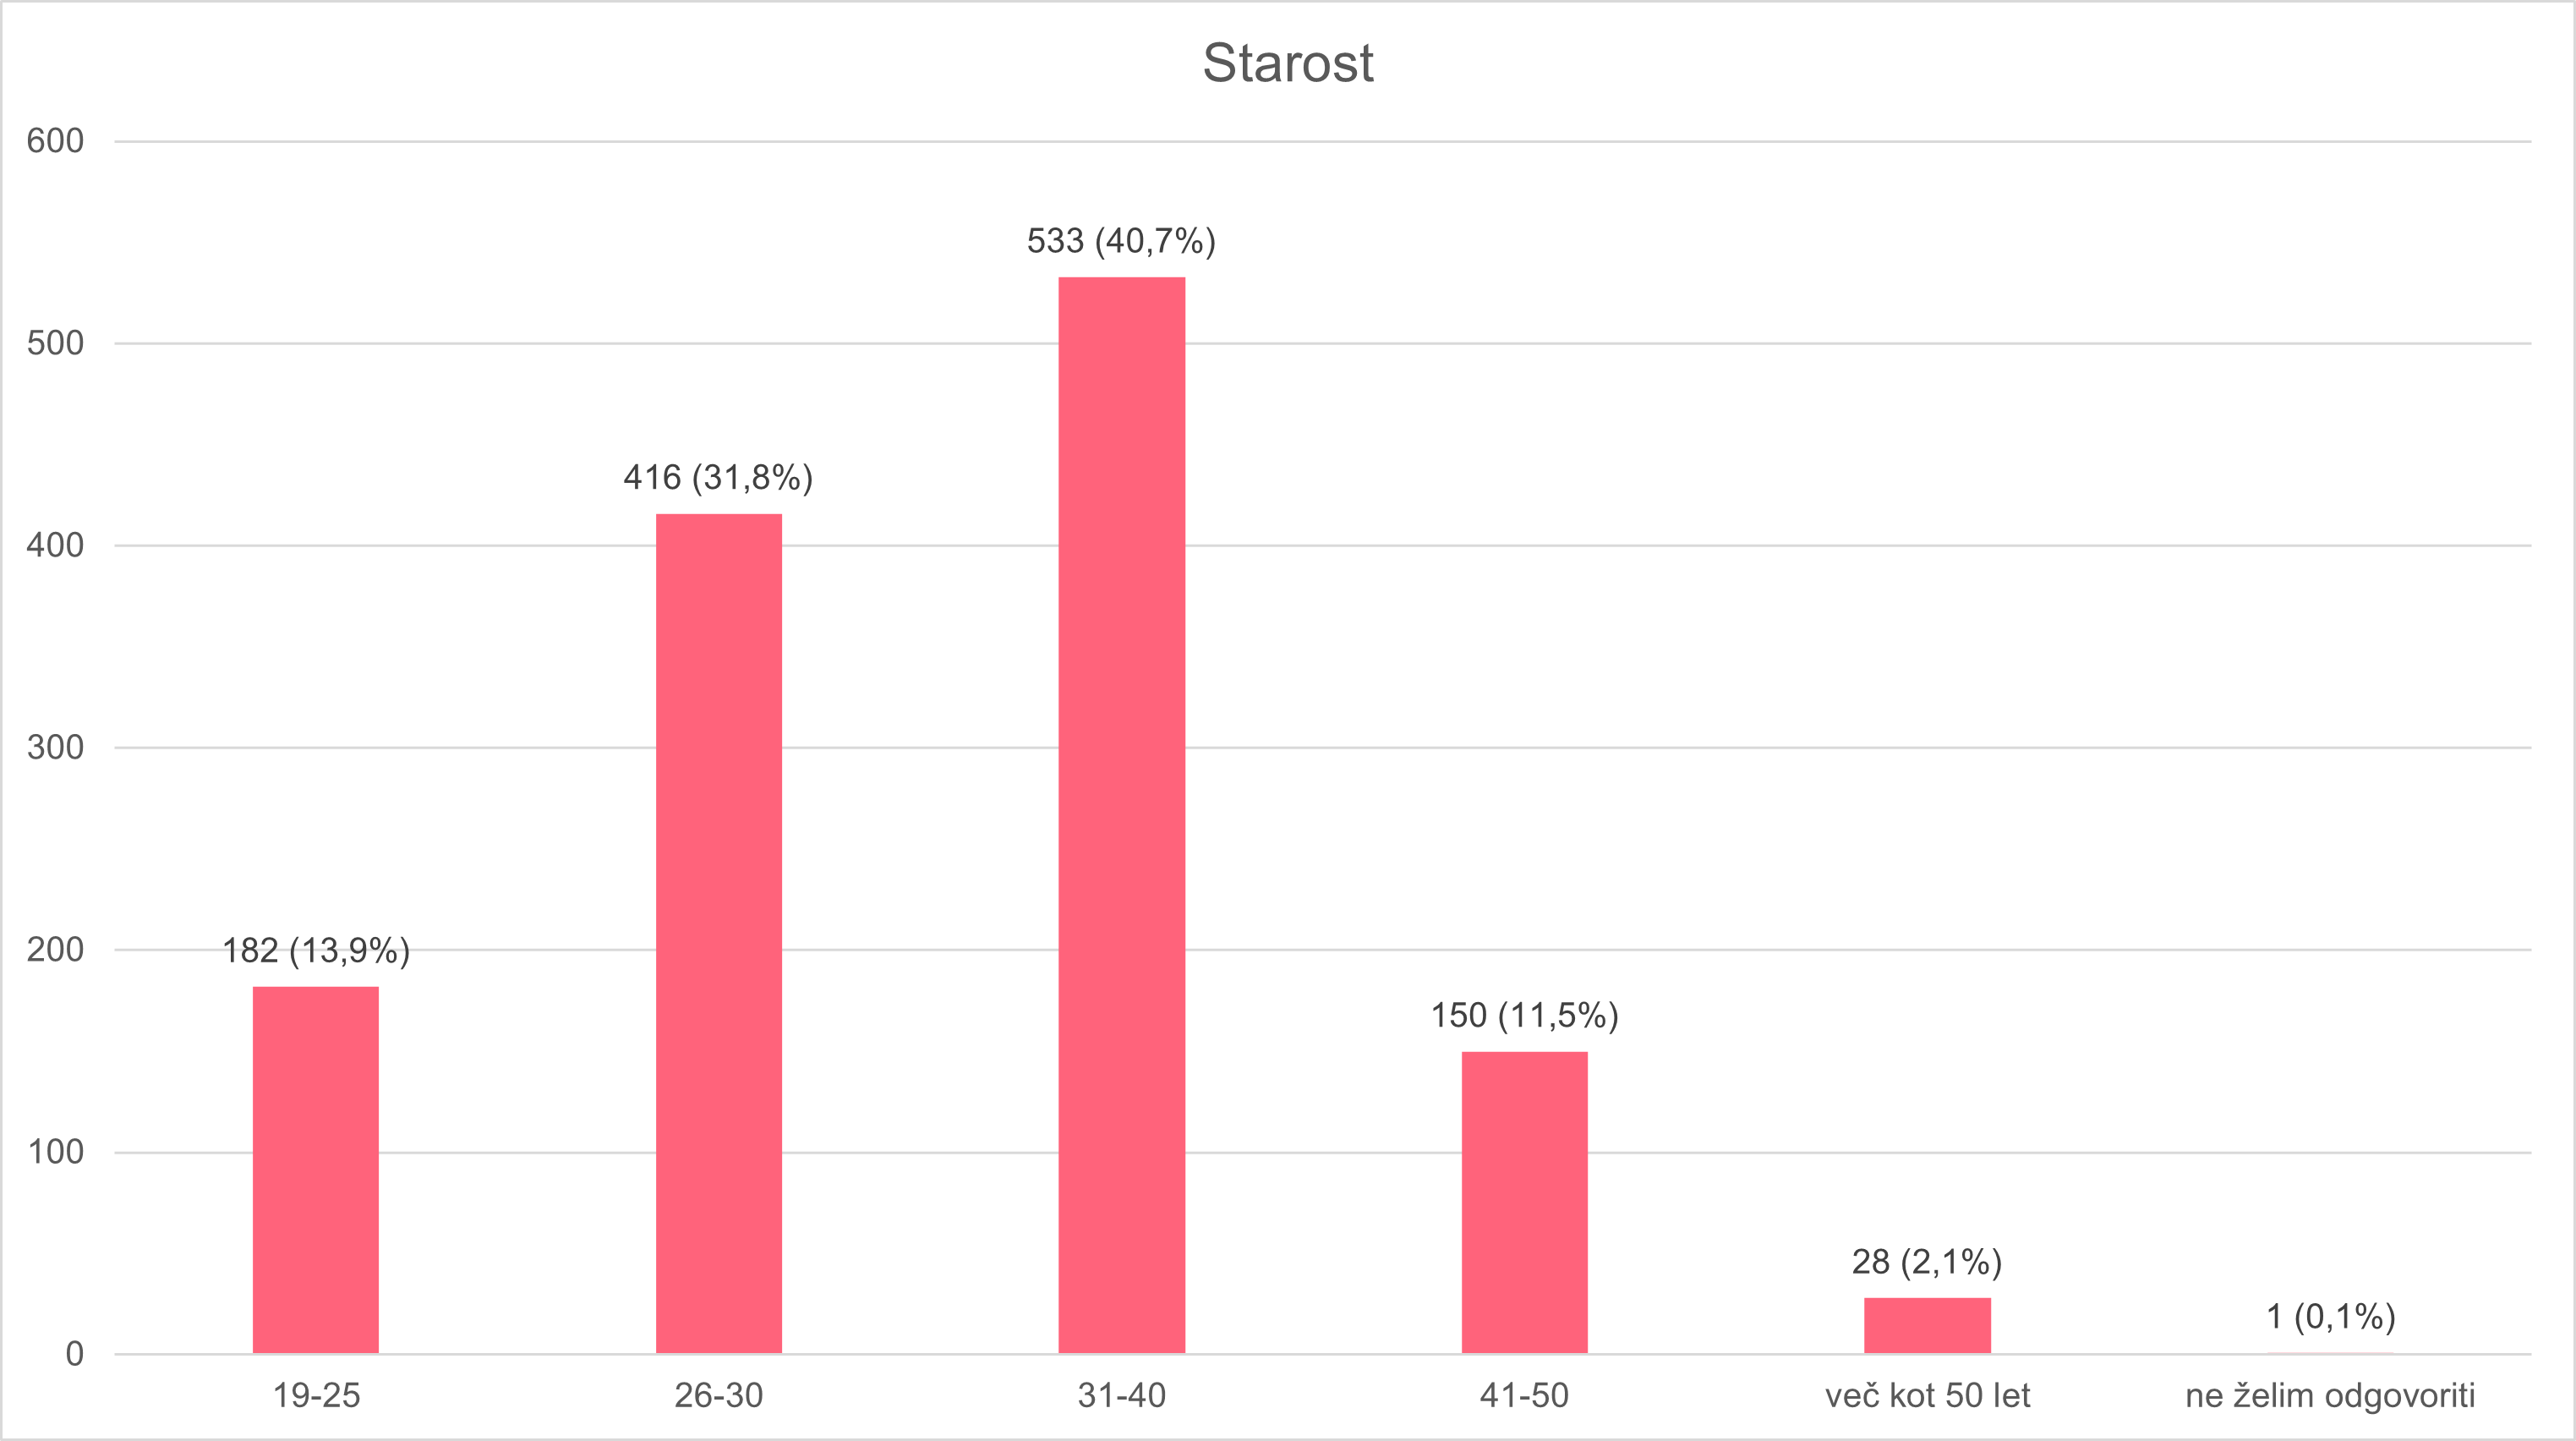This screenshot has height=1441, width=2576.
Task: Select the data label "1 (0,1%)"
Action: (2330, 1317)
